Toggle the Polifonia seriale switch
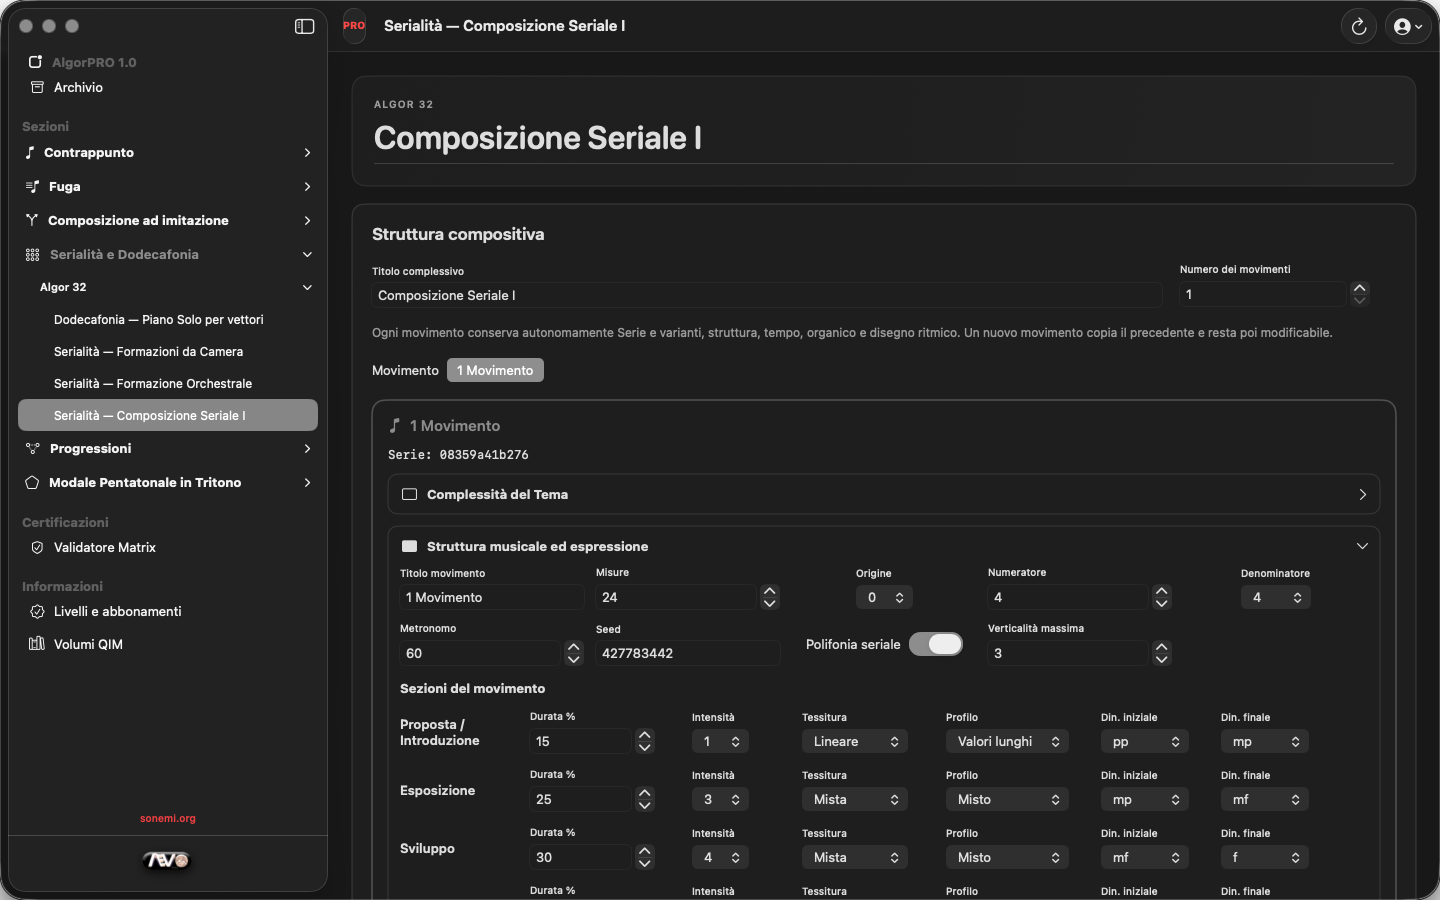 click(x=936, y=644)
